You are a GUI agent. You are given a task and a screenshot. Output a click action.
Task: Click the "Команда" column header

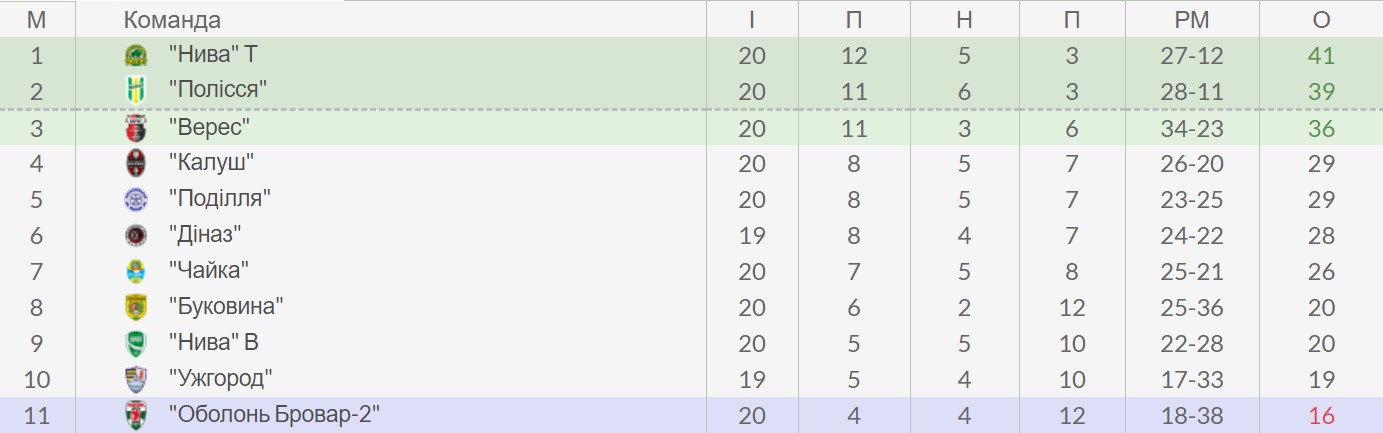[172, 20]
